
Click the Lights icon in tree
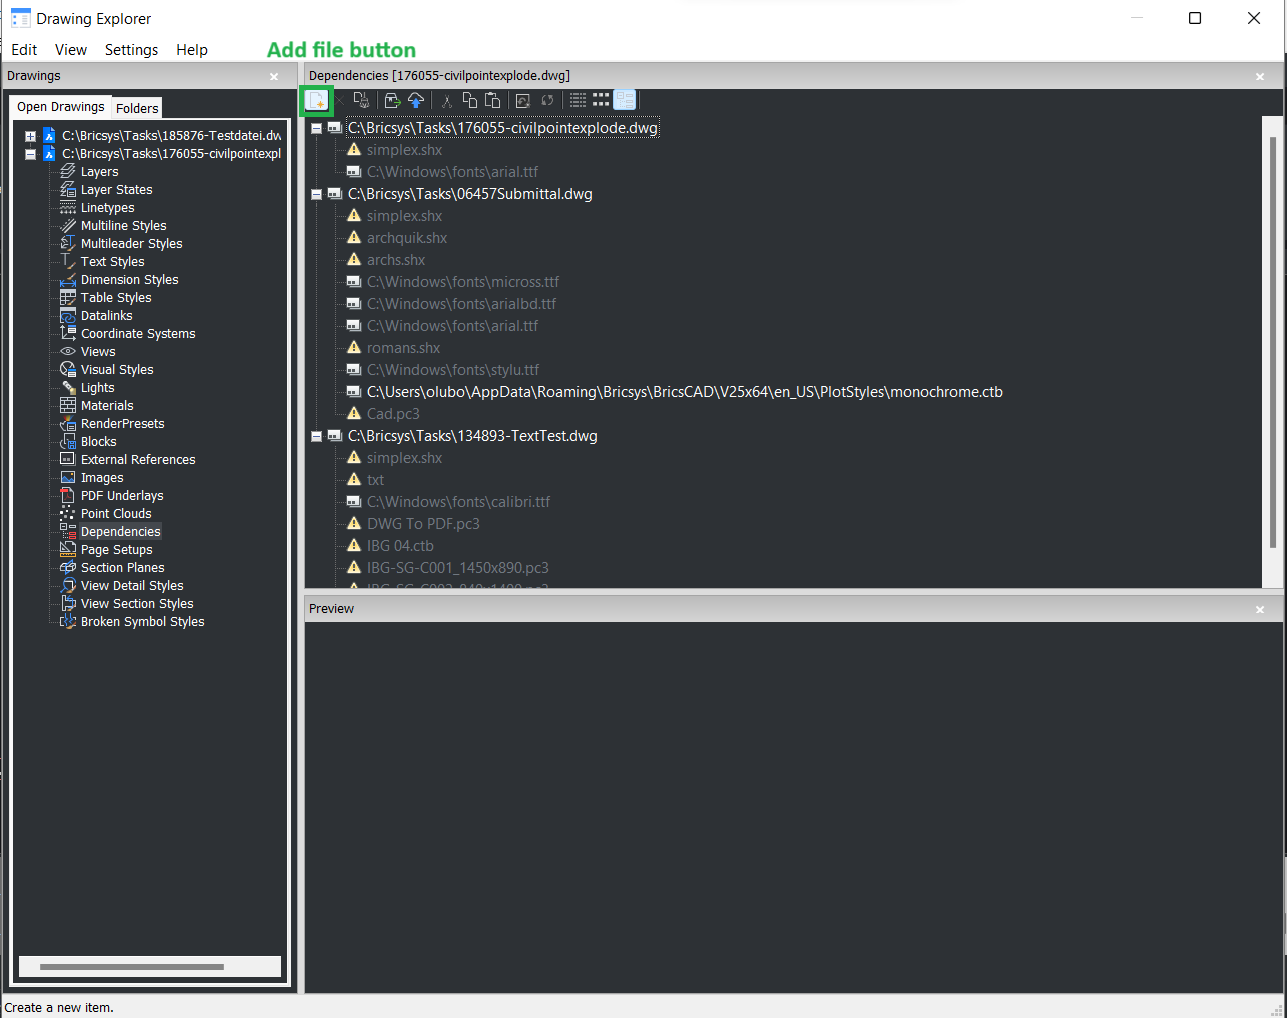tap(68, 388)
